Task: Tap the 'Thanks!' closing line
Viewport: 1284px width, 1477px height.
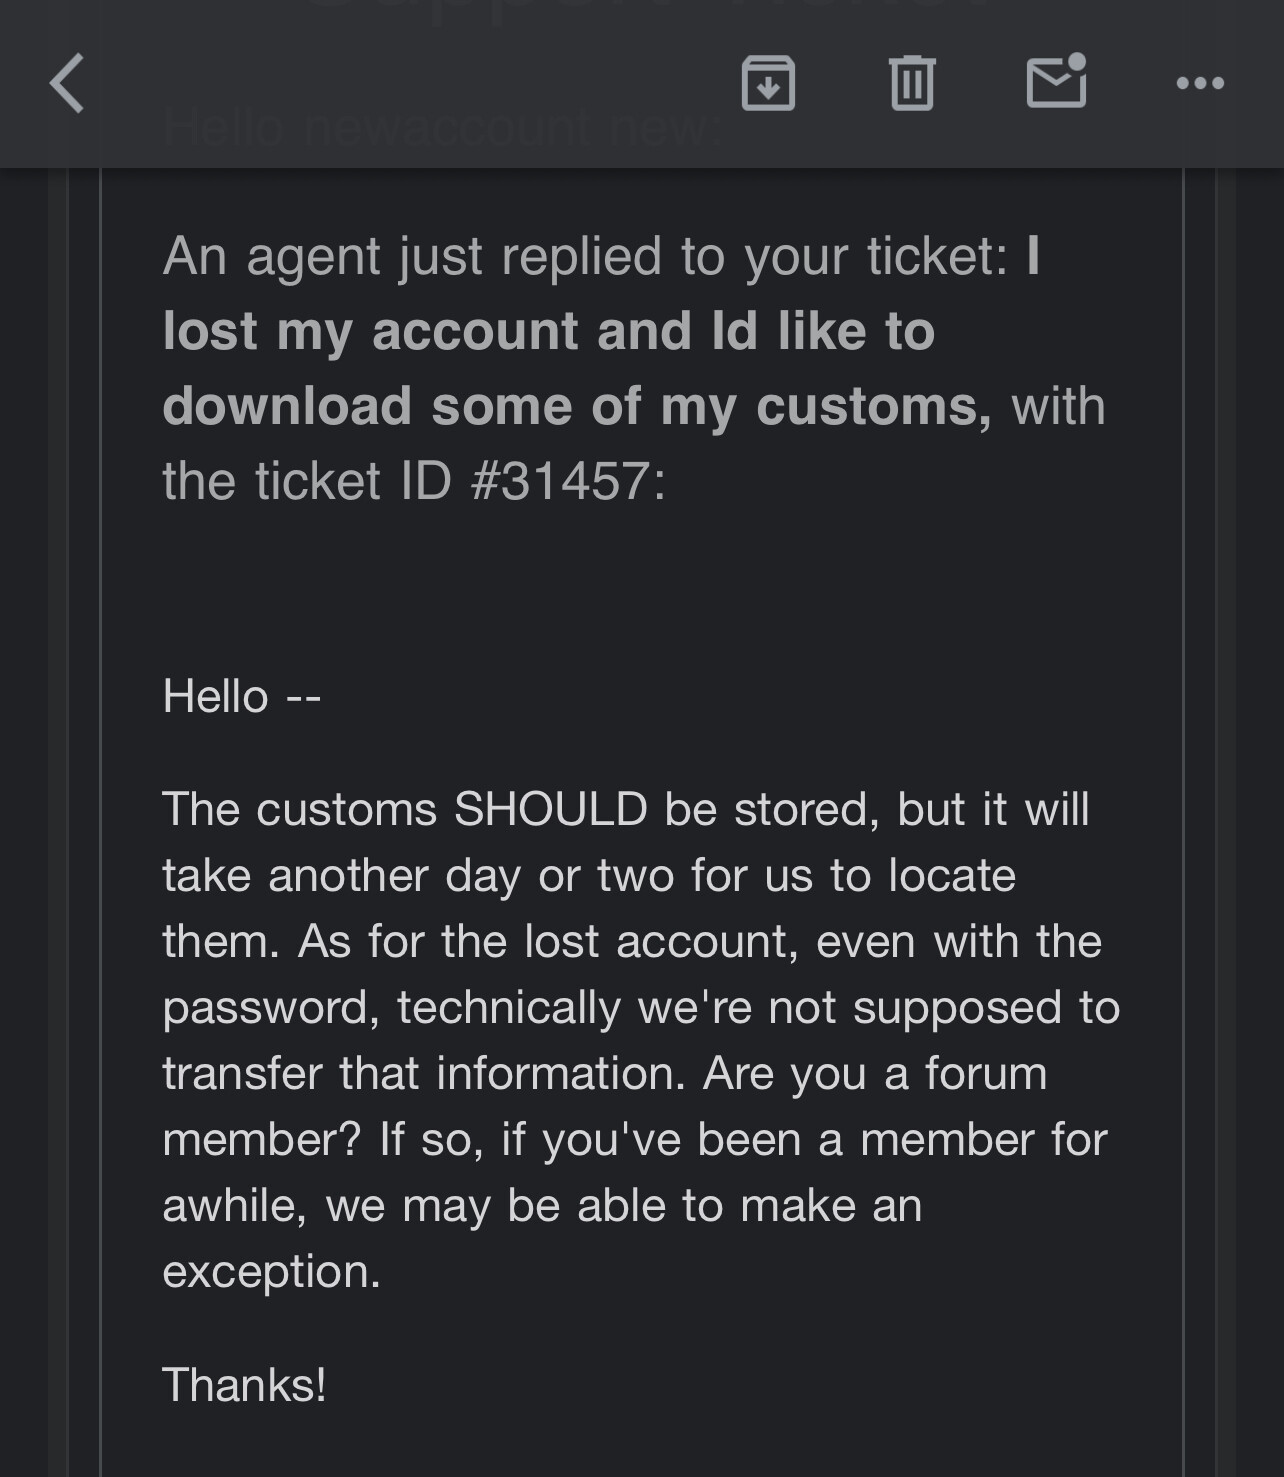Action: (244, 1385)
